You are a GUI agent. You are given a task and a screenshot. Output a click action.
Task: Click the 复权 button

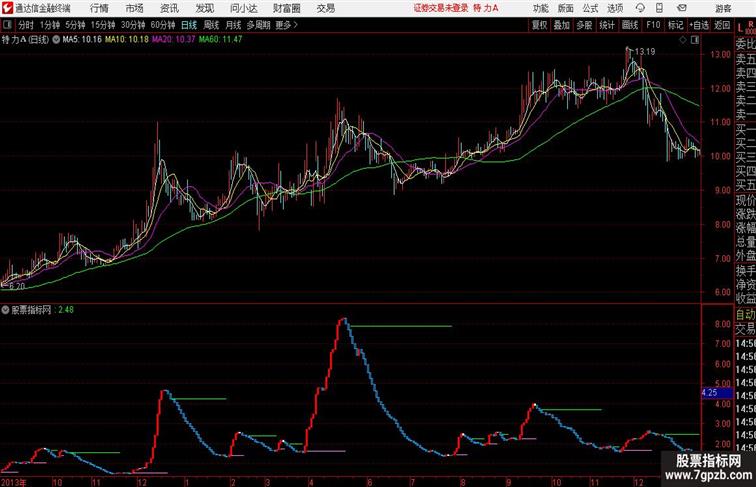point(539,25)
